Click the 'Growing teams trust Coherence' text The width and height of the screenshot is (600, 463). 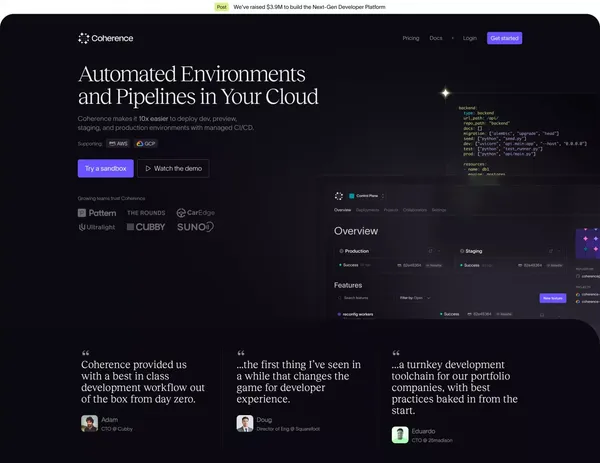tap(111, 198)
